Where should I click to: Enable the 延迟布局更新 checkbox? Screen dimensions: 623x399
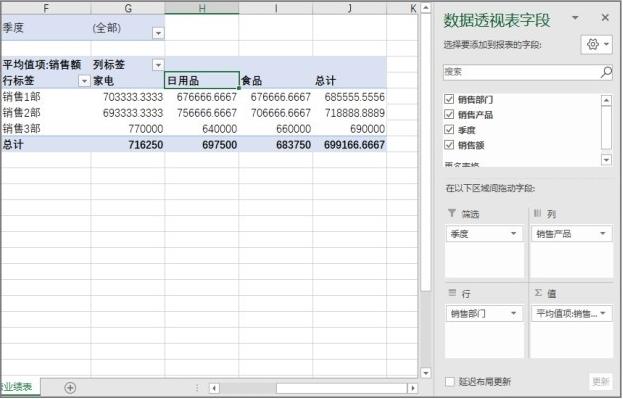coord(450,382)
